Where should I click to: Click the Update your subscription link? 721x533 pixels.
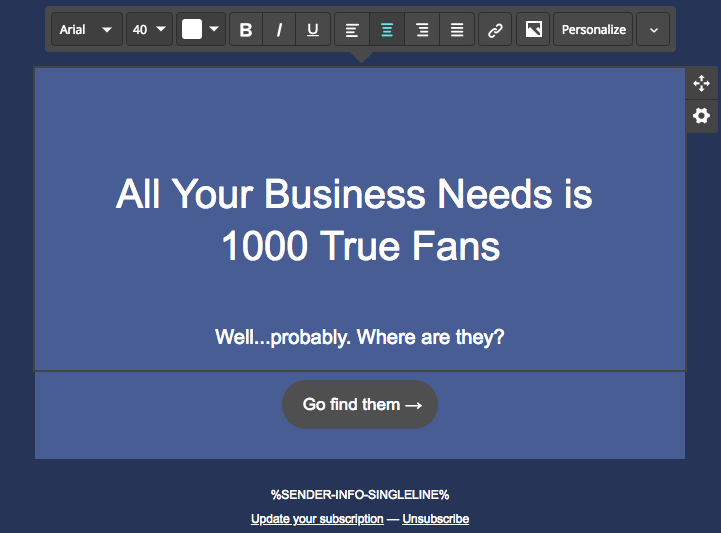(317, 519)
